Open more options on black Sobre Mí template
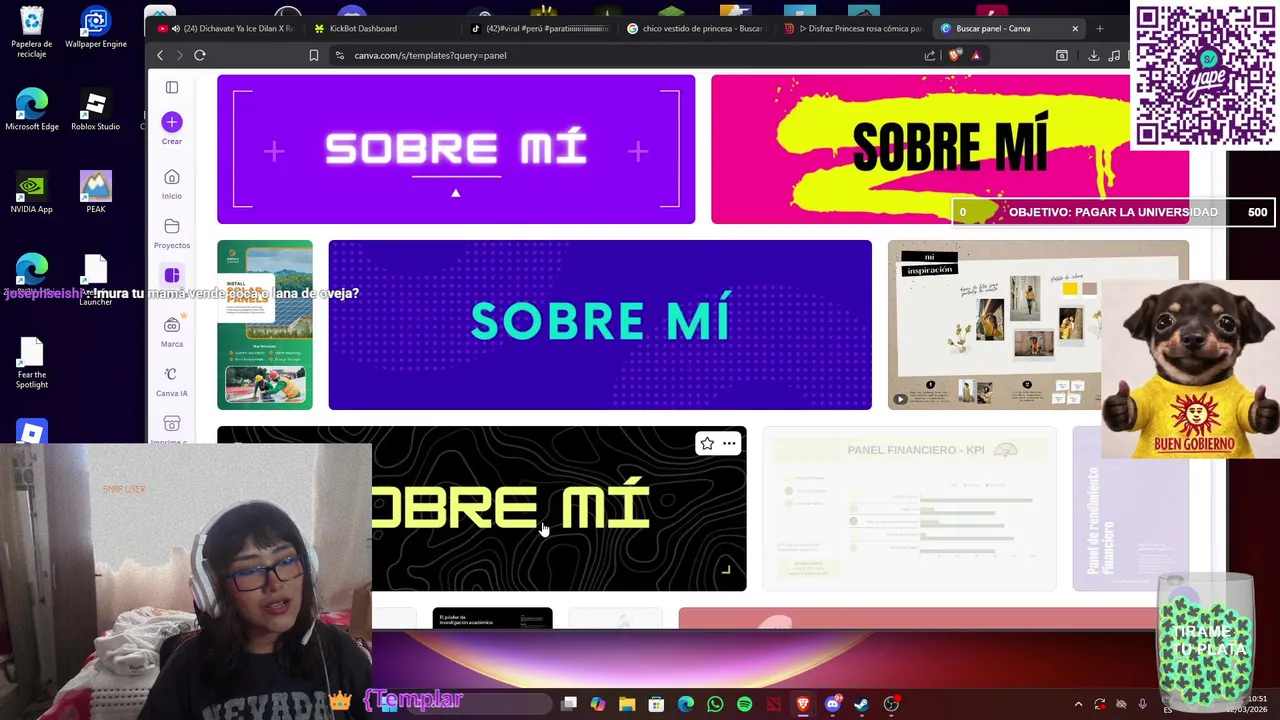The height and width of the screenshot is (720, 1280). click(729, 443)
